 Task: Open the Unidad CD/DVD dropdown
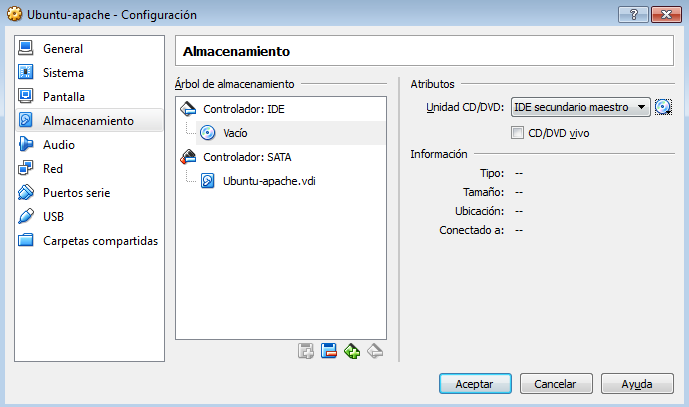(x=580, y=108)
